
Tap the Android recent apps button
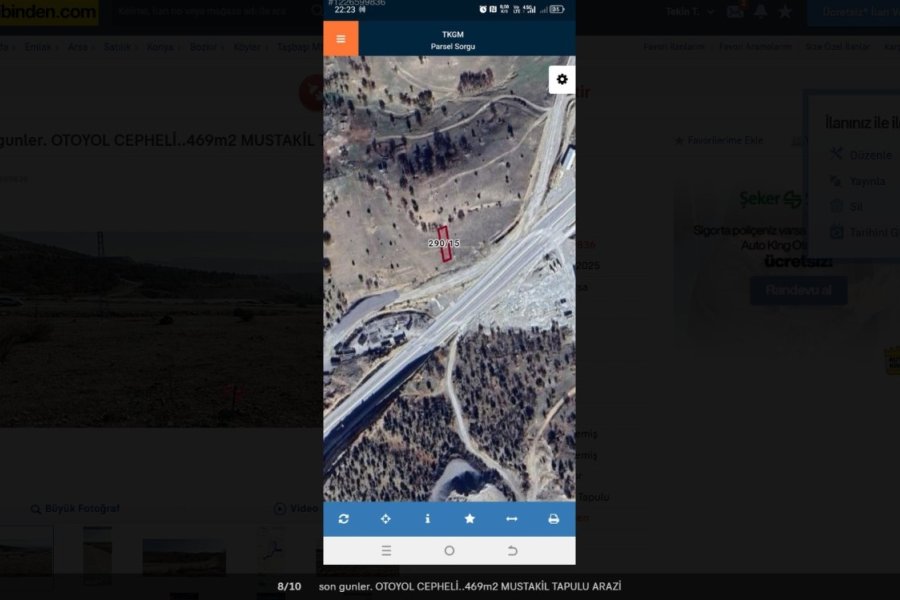coord(386,551)
